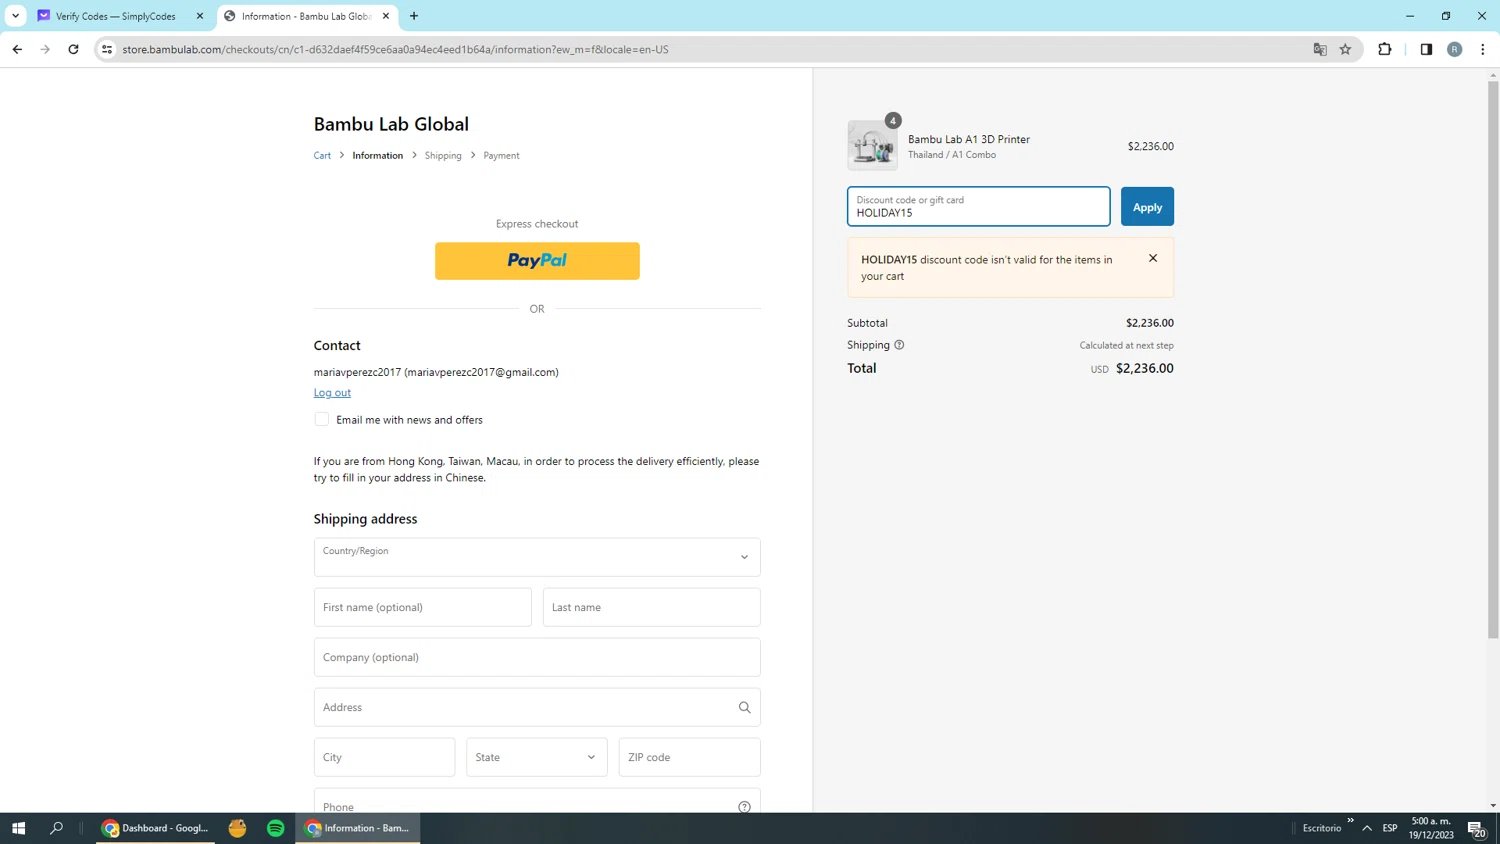Click the First name (optional) field
This screenshot has width=1500, height=844.
(x=423, y=607)
